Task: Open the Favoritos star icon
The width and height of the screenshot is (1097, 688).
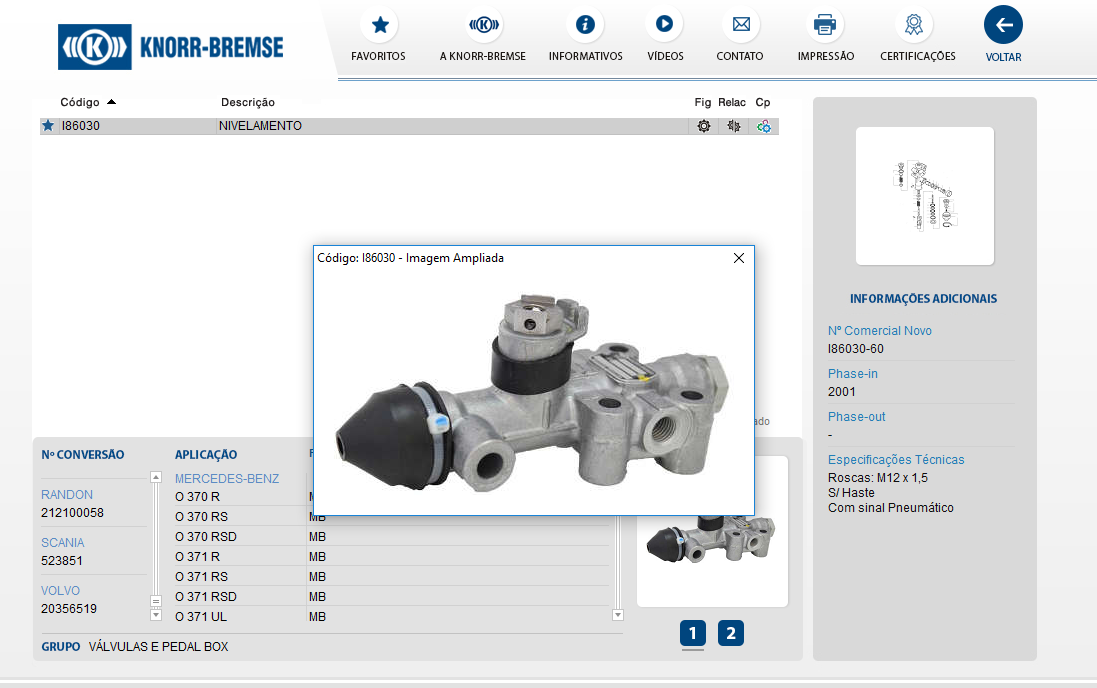Action: pyautogui.click(x=379, y=25)
